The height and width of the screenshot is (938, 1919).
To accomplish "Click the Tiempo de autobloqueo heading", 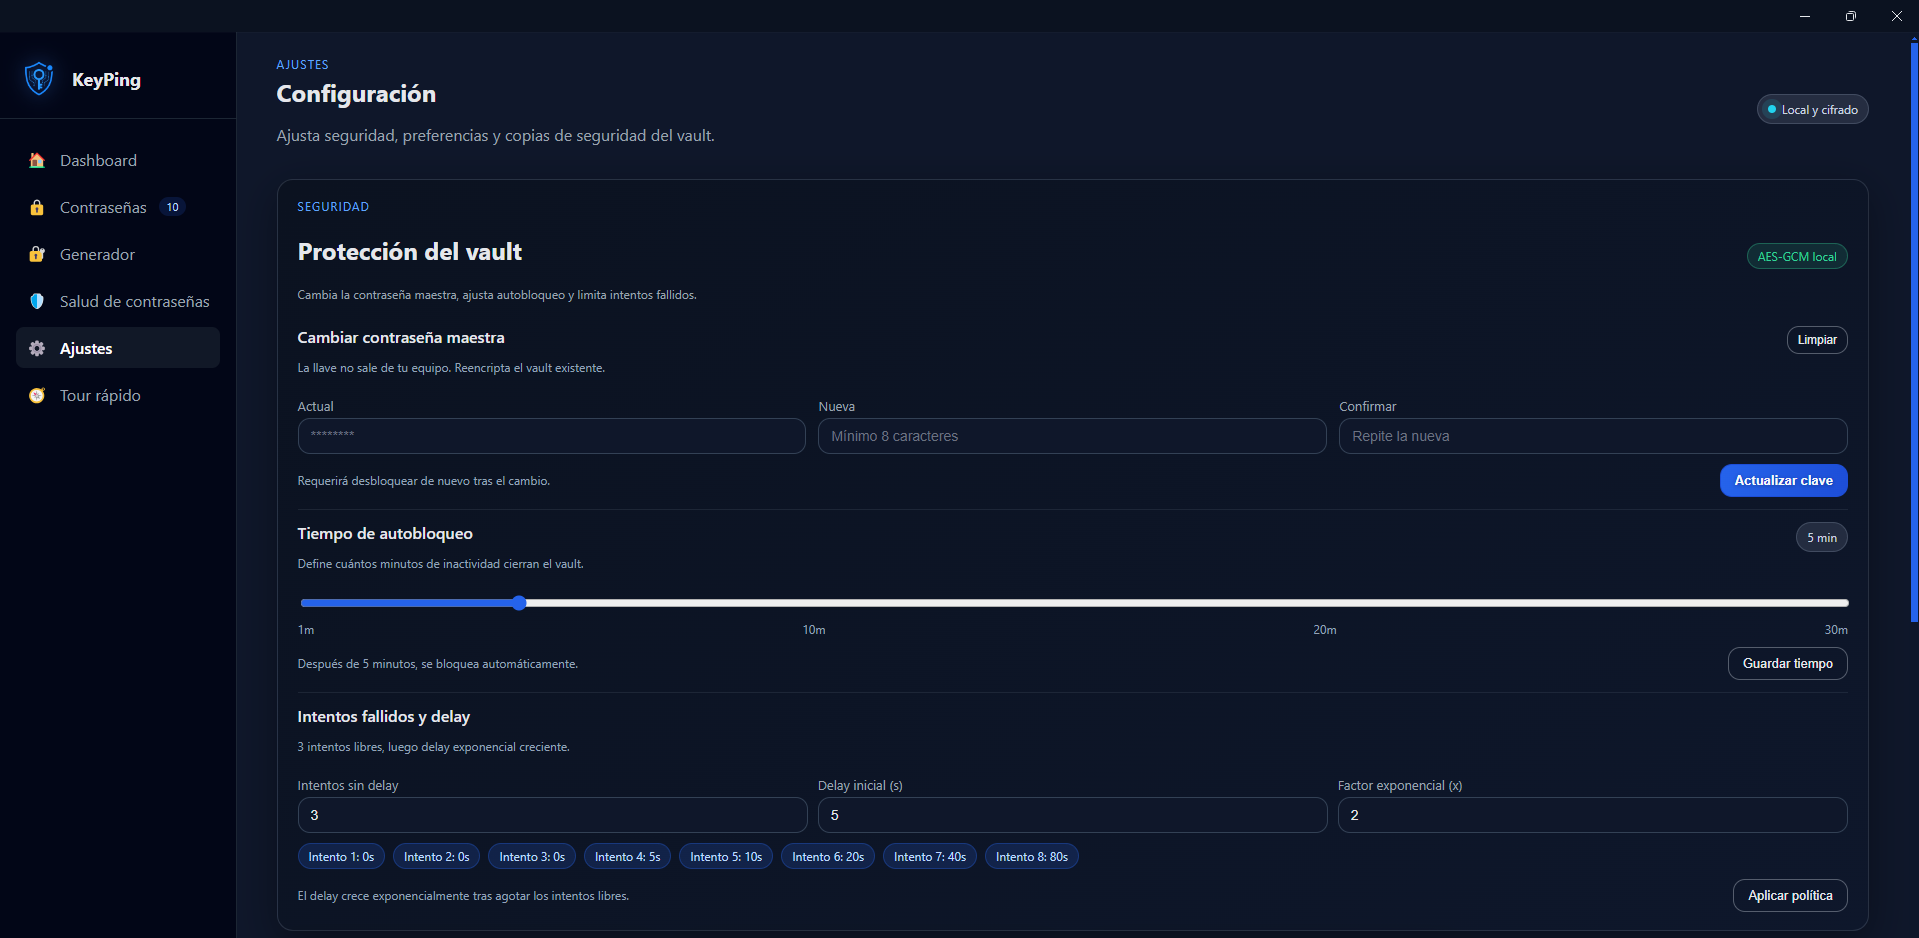I will coord(385,534).
